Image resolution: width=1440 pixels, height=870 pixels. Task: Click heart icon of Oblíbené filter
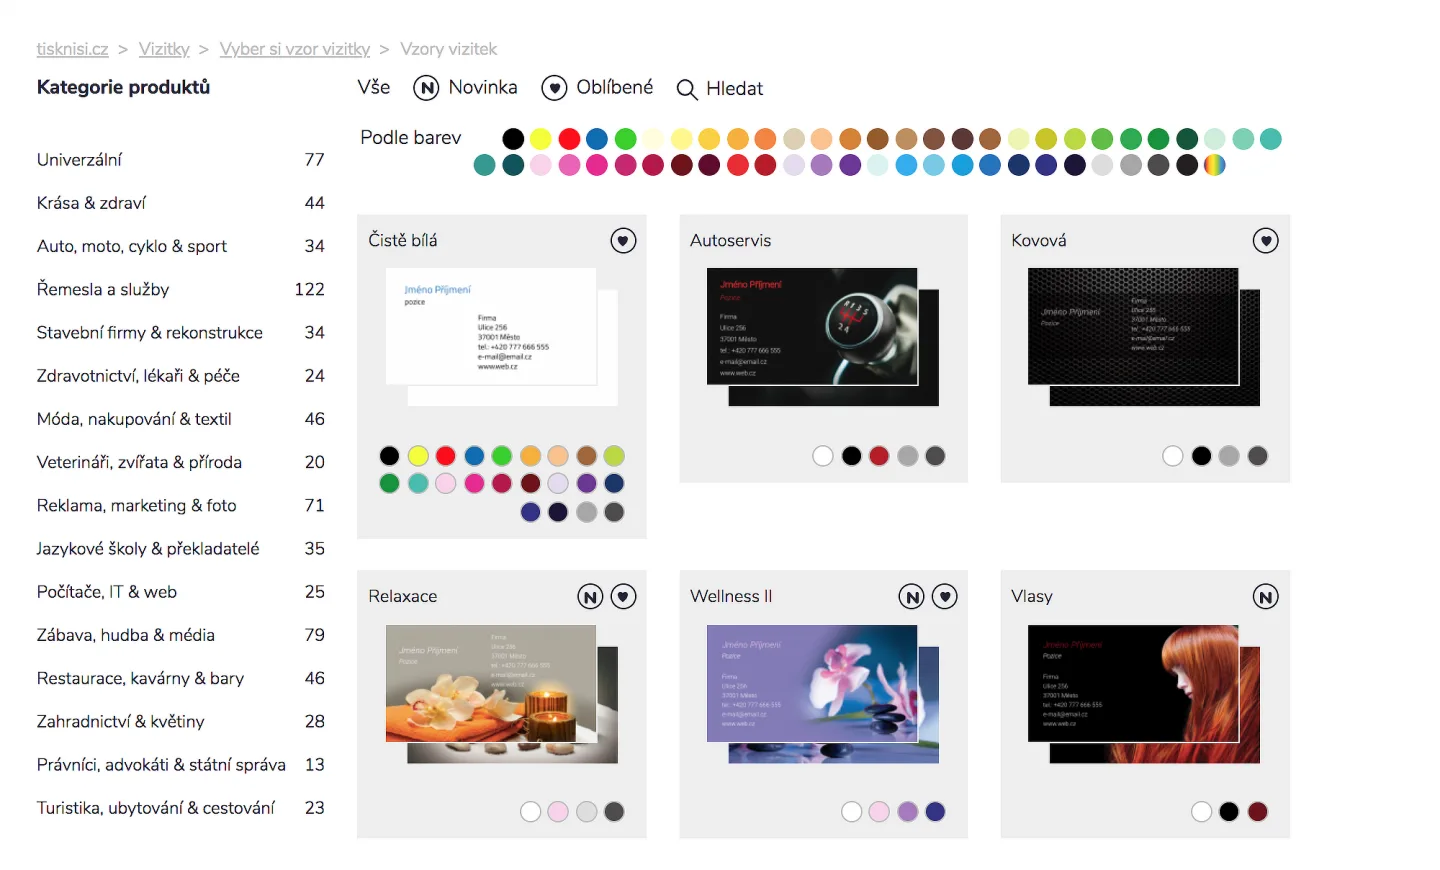[554, 88]
